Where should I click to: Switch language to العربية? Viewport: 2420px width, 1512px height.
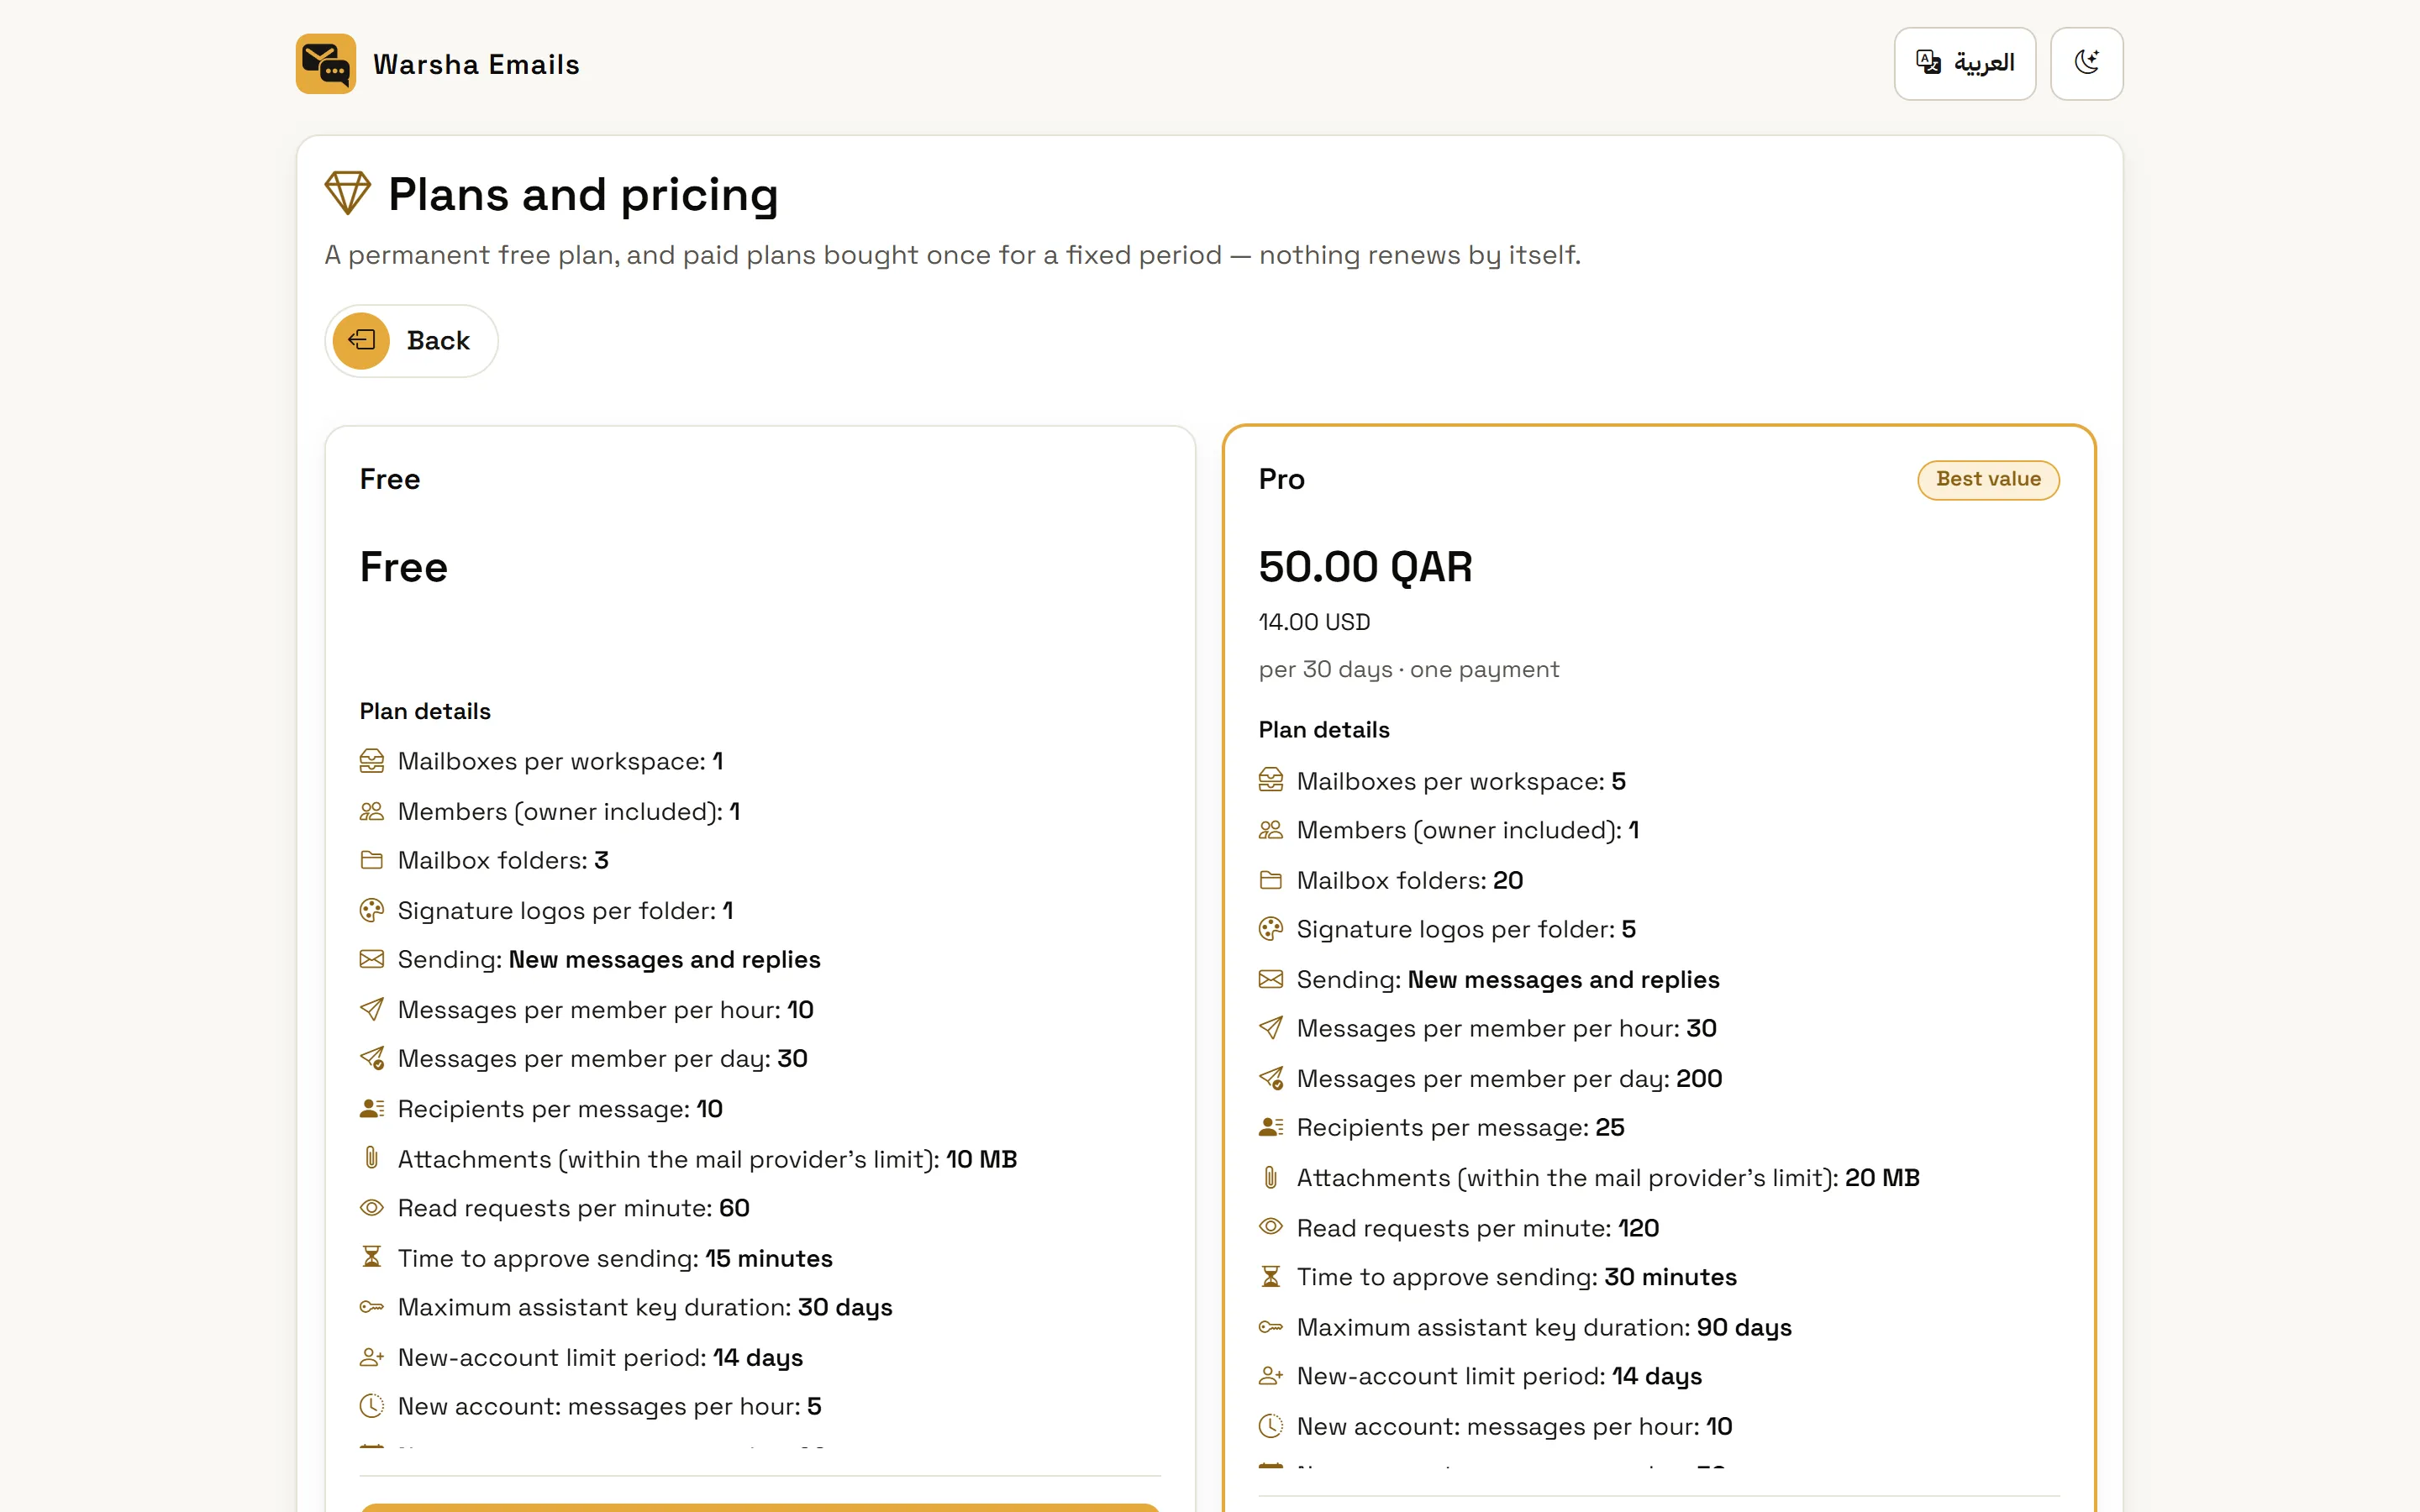click(x=1964, y=64)
